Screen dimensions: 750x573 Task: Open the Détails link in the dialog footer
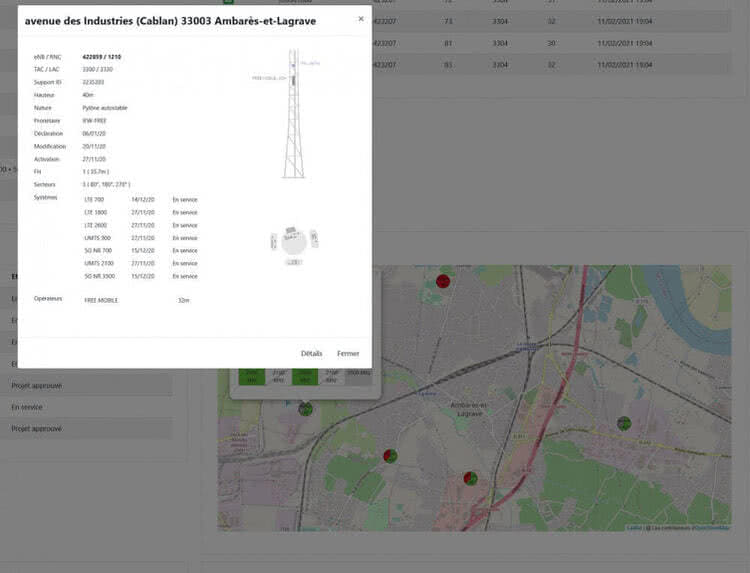(312, 353)
